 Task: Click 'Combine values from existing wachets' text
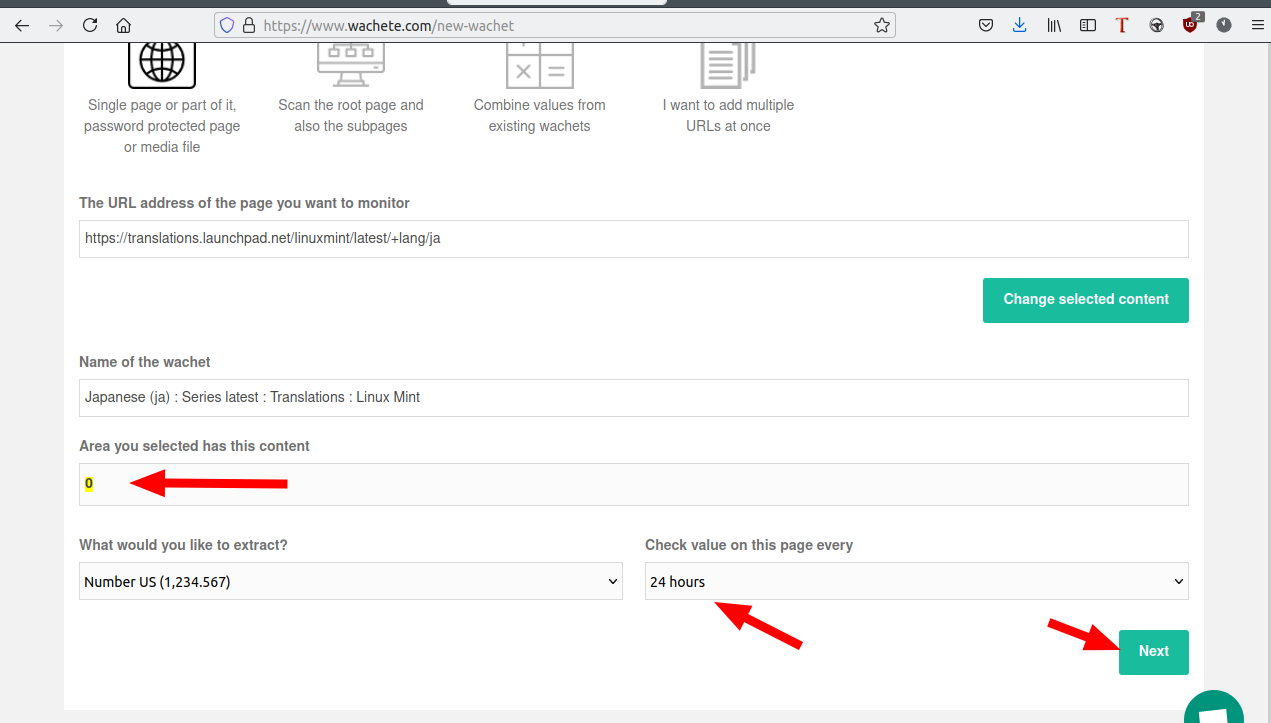pos(539,116)
